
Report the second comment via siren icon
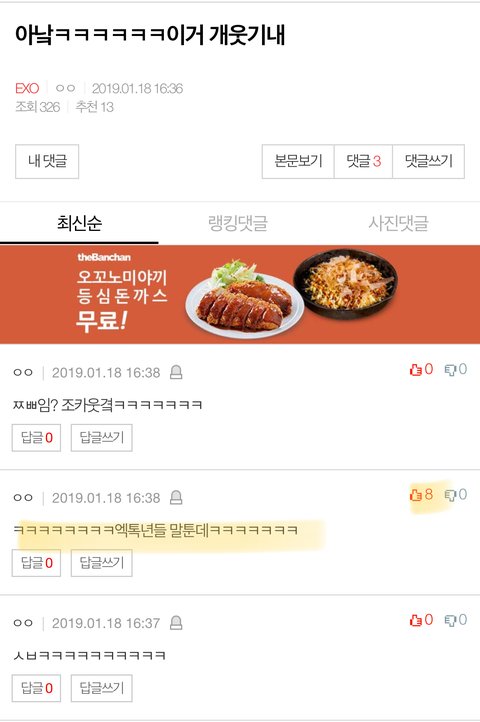tap(176, 497)
